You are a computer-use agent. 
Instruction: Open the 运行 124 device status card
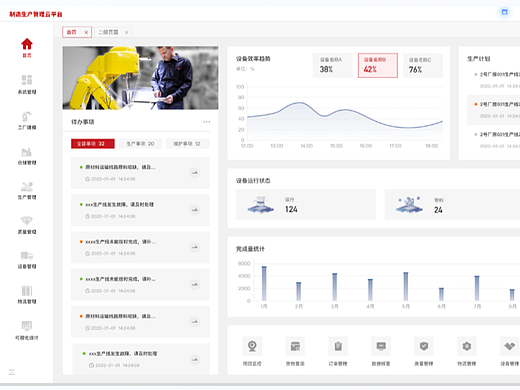coord(306,205)
